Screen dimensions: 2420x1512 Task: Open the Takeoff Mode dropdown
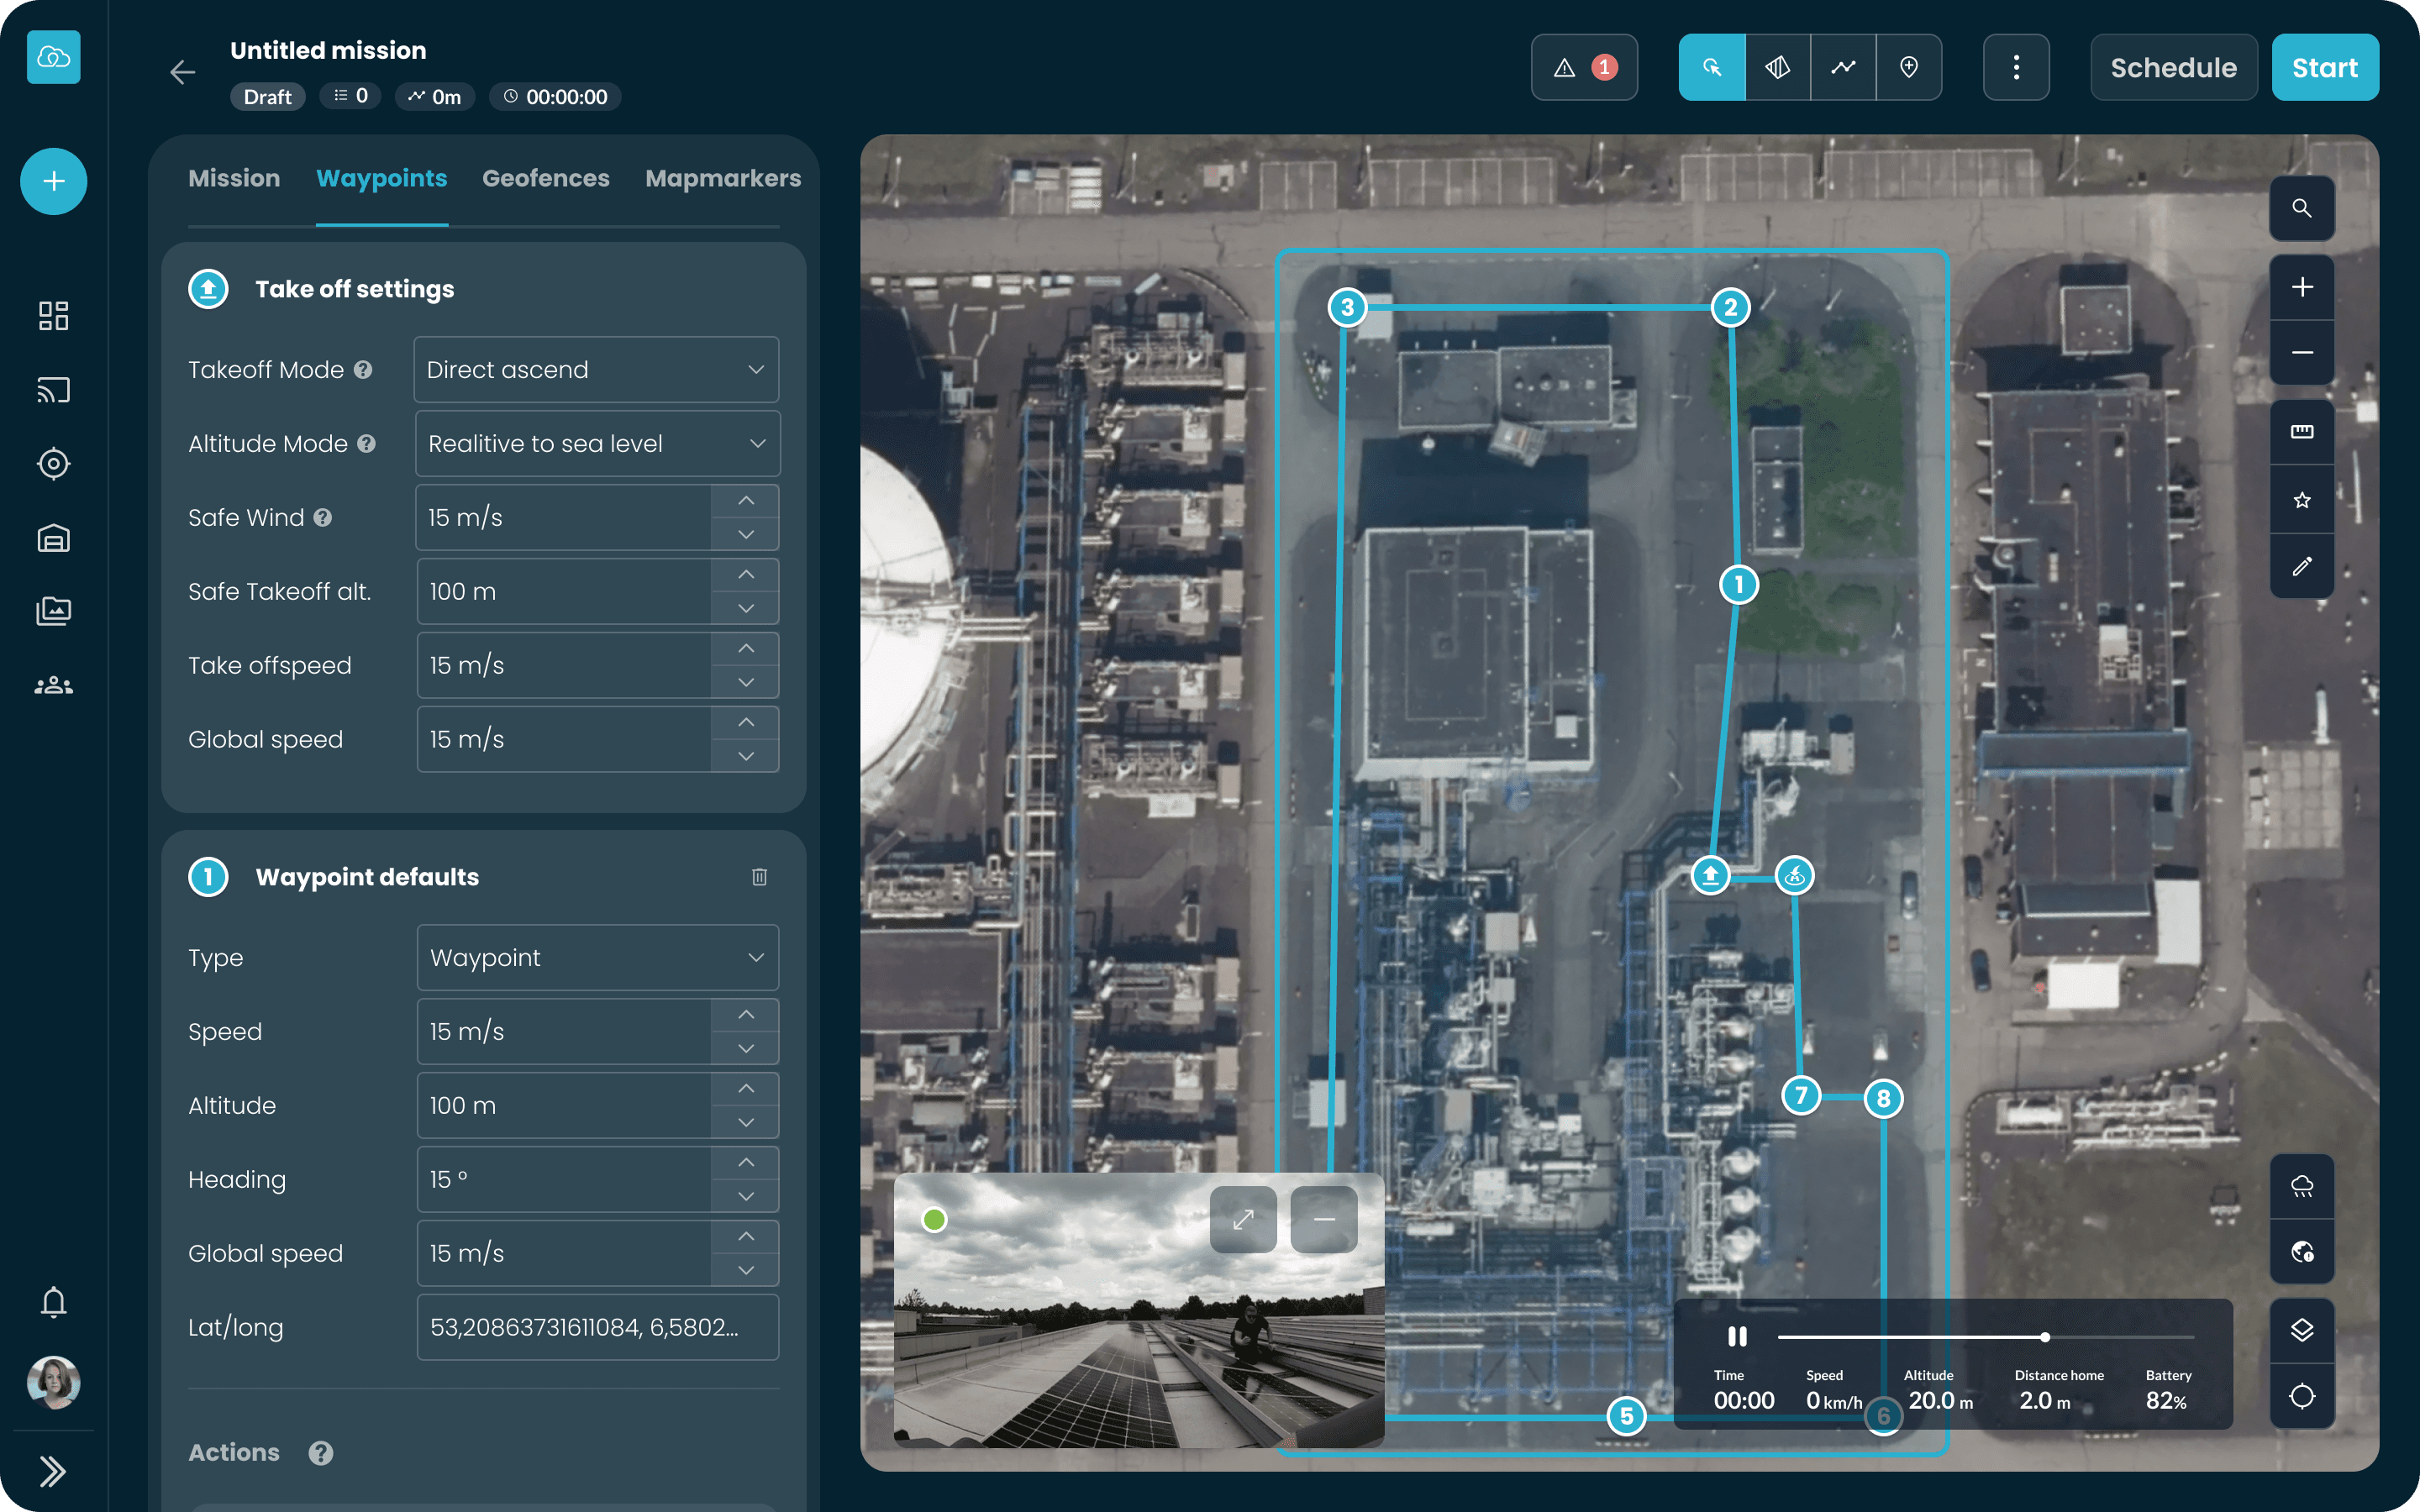point(595,369)
